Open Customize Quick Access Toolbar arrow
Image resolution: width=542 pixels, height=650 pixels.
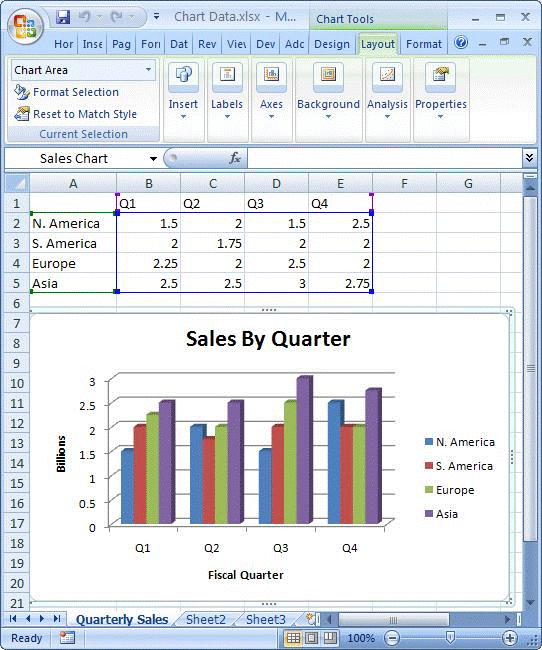tap(156, 17)
